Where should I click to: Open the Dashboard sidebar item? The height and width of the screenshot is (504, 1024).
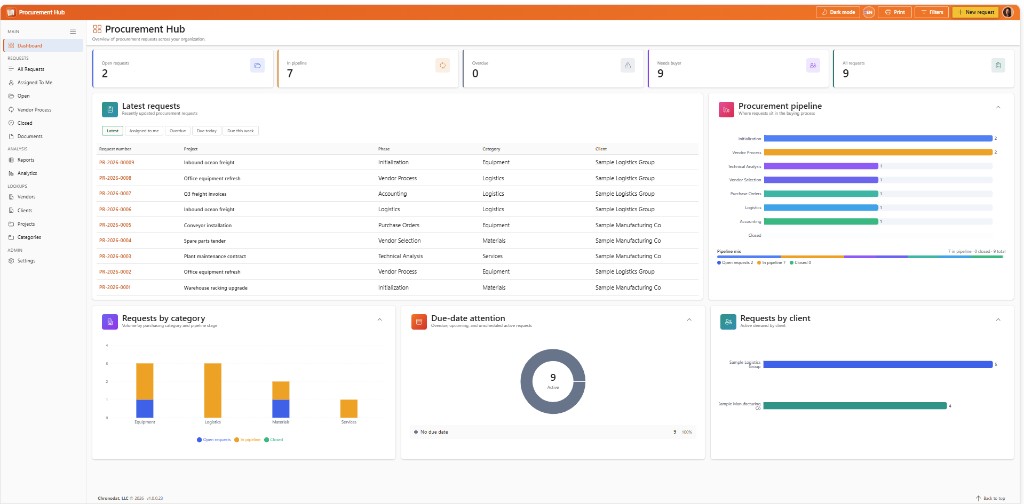(43, 46)
